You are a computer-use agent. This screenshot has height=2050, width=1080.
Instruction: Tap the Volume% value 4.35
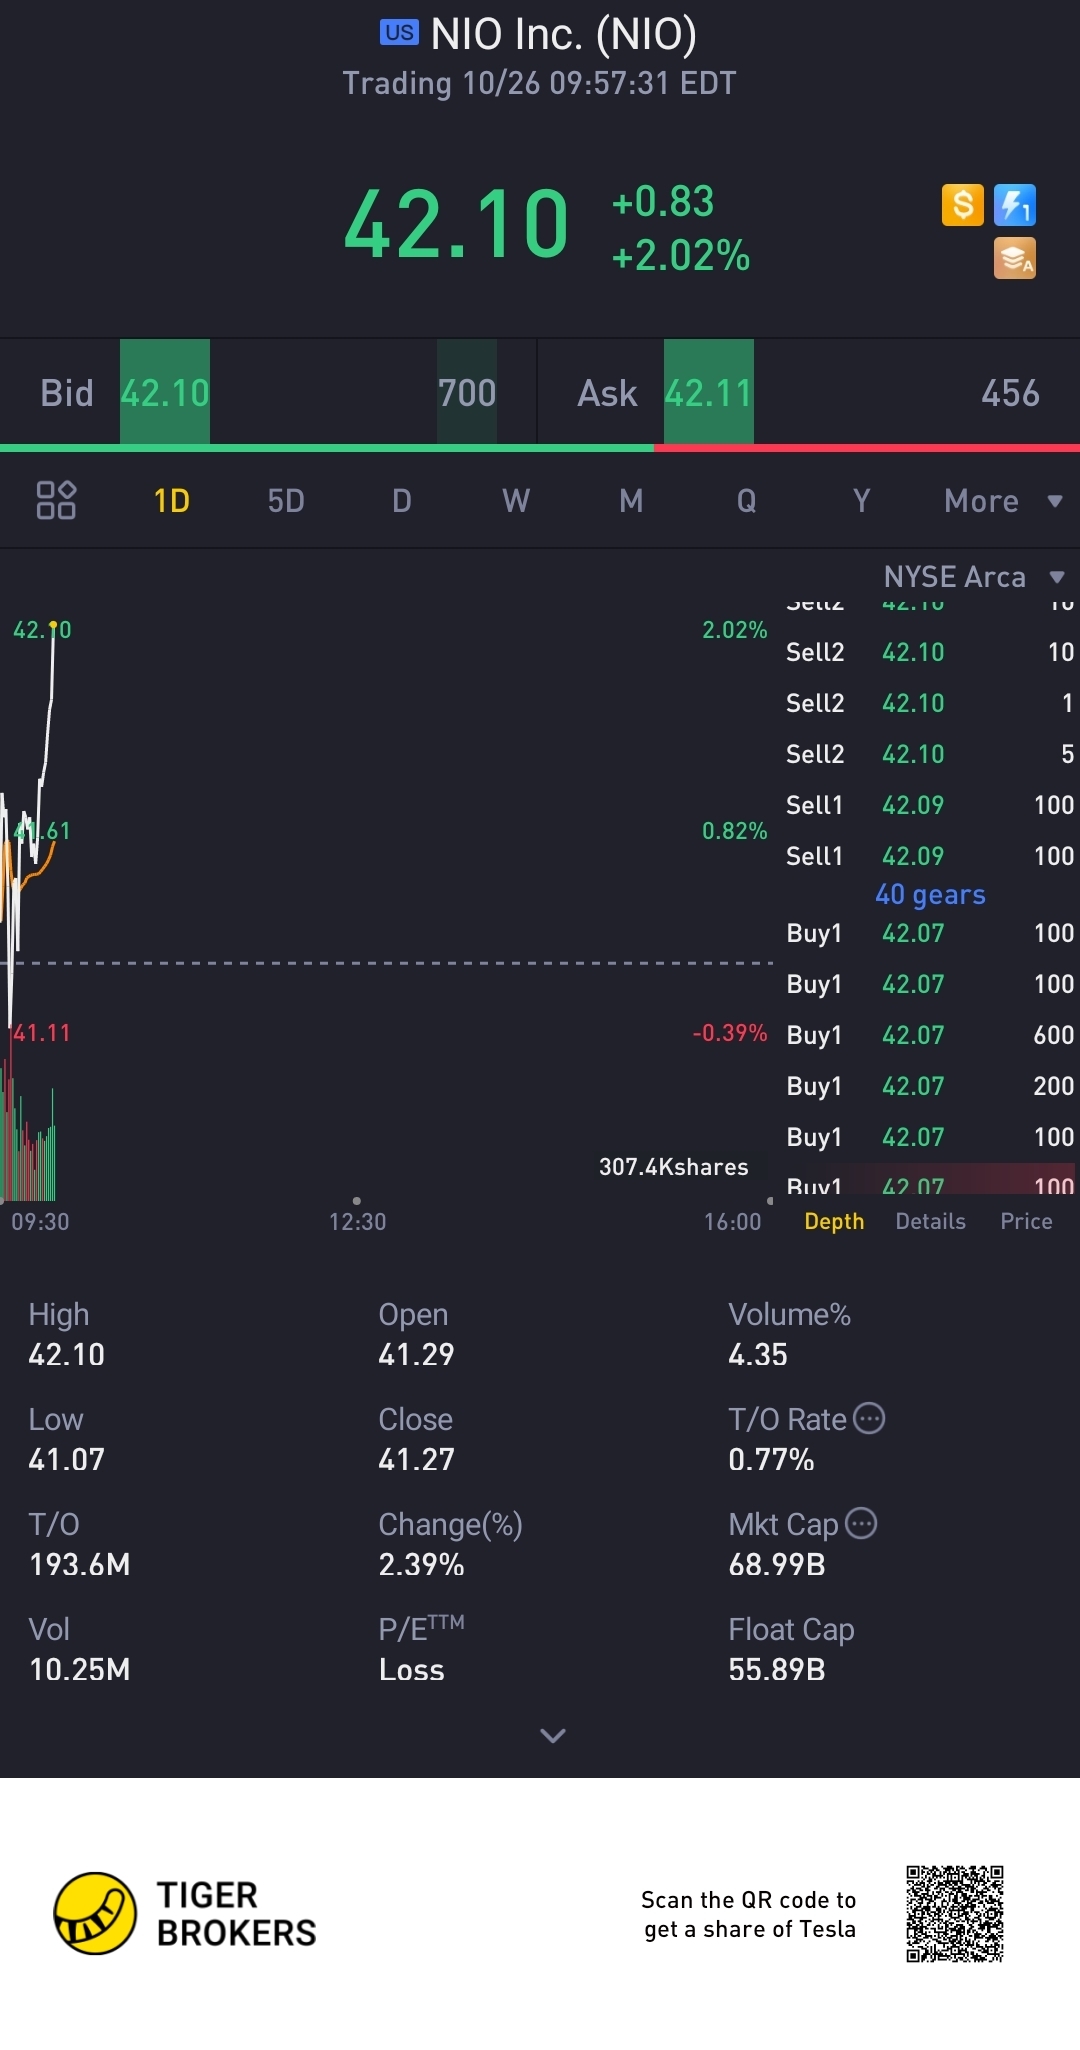(758, 1354)
